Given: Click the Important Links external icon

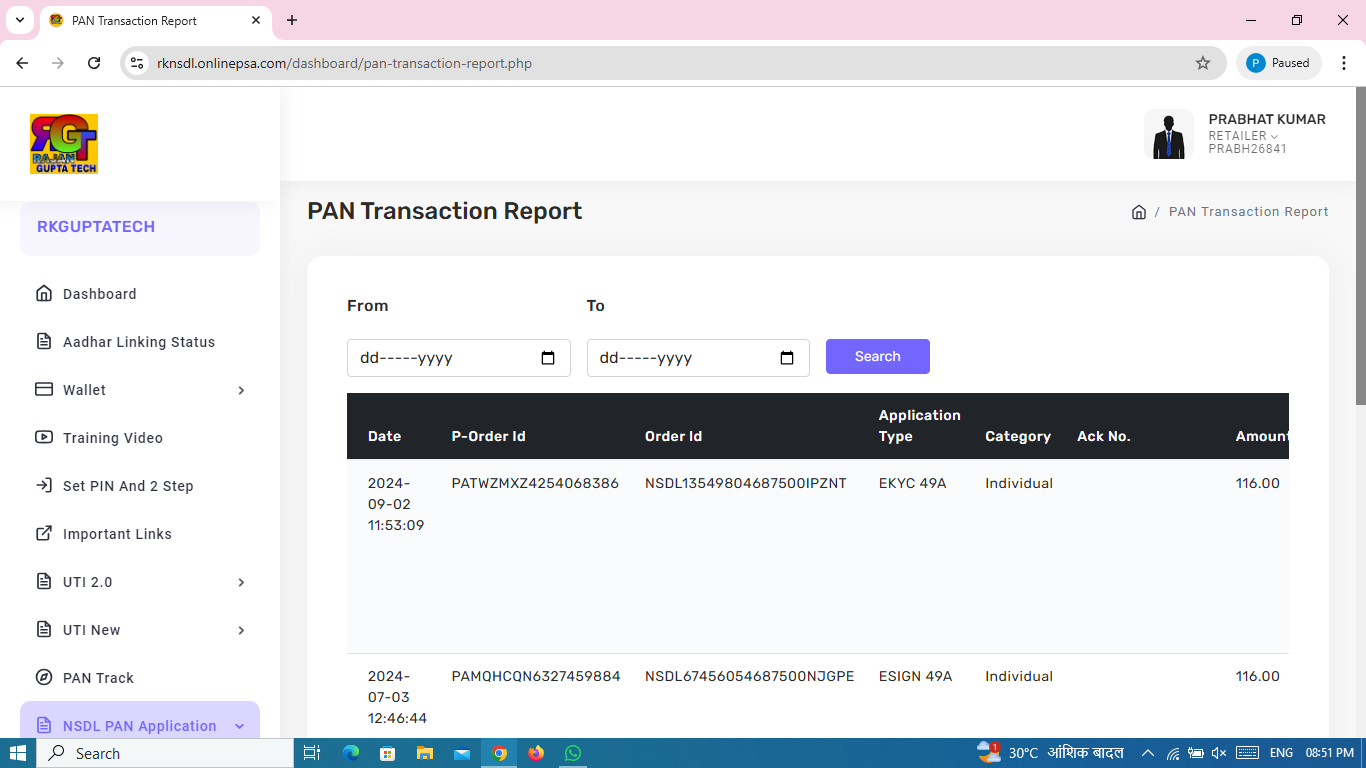Looking at the screenshot, I should pos(44,534).
